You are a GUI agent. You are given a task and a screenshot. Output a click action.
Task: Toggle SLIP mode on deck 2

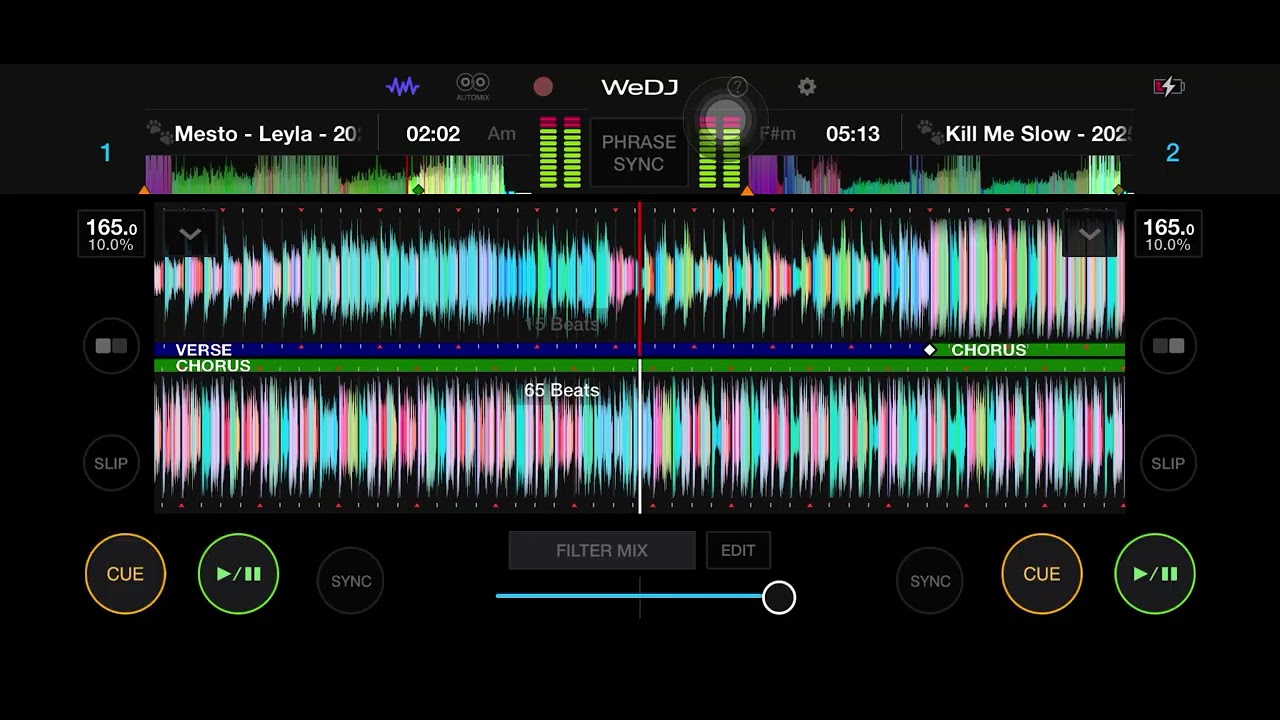point(1168,463)
